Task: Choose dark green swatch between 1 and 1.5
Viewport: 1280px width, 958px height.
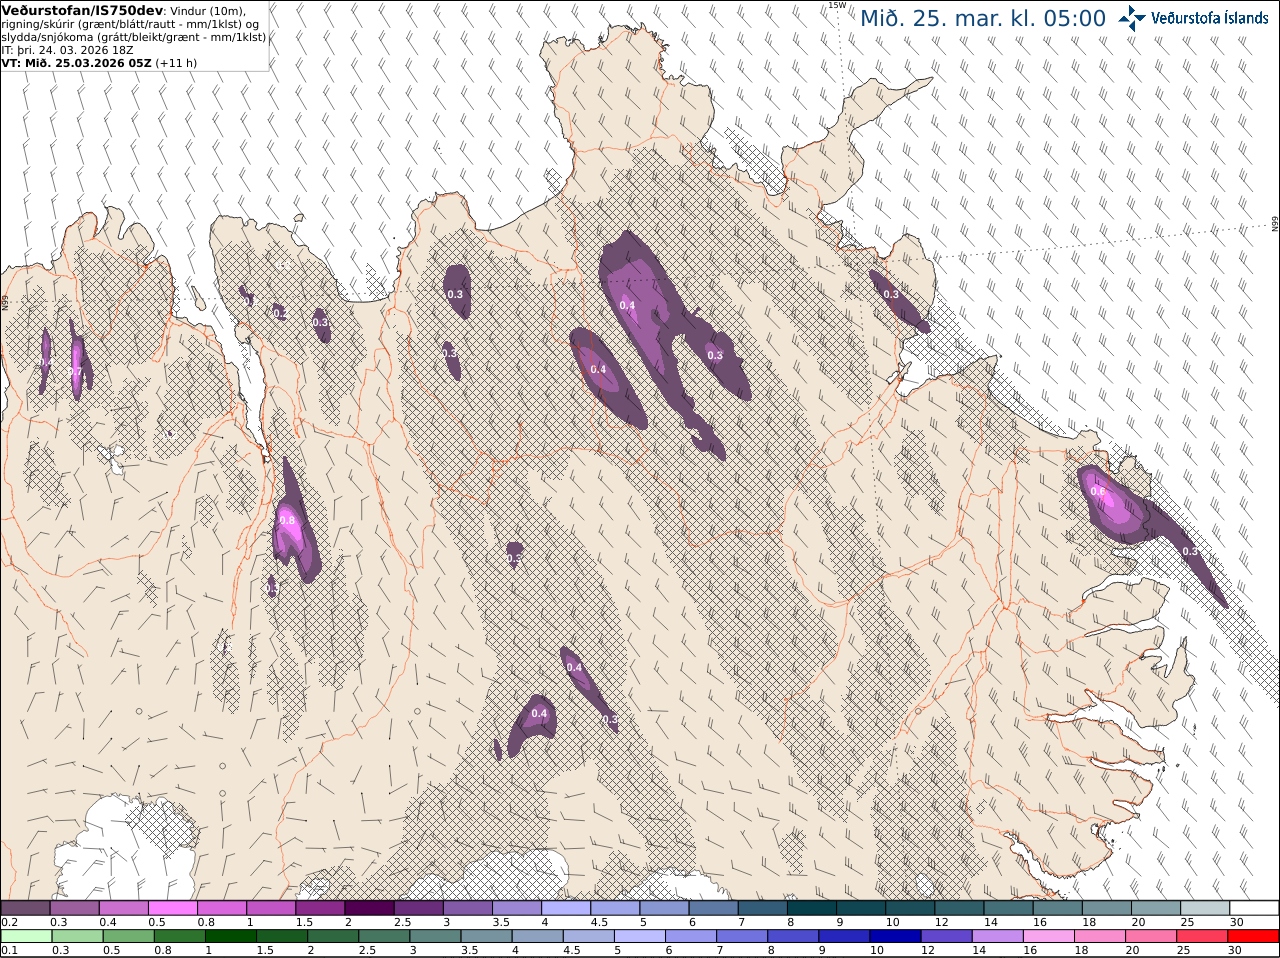Action: (229, 937)
